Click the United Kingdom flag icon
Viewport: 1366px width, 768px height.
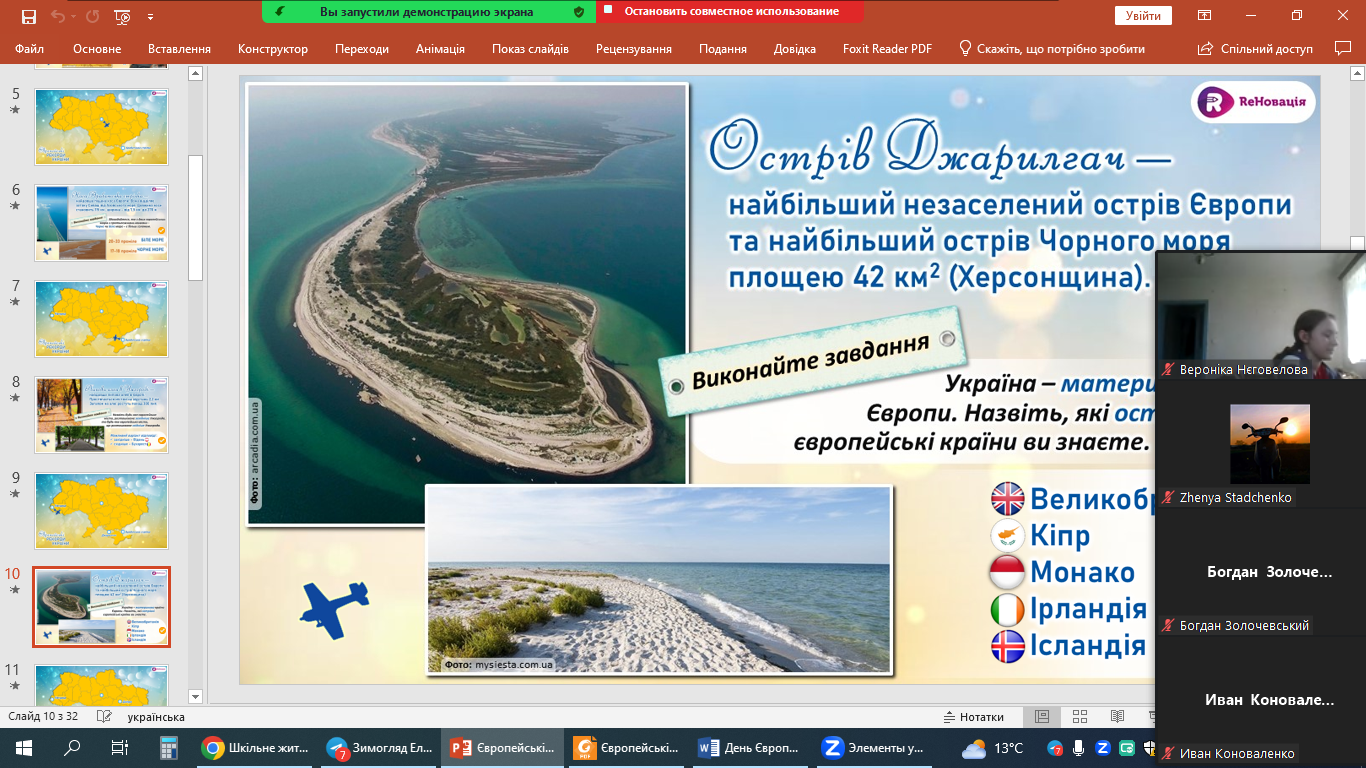click(1007, 498)
